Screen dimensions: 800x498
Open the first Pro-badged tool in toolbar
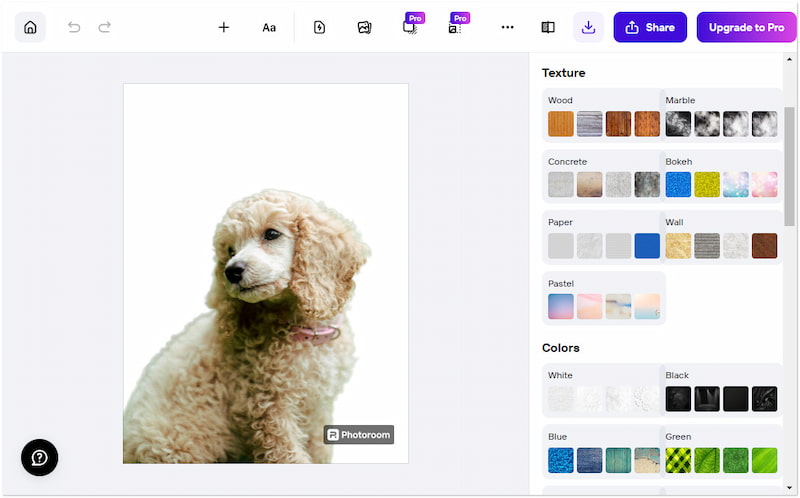click(410, 27)
